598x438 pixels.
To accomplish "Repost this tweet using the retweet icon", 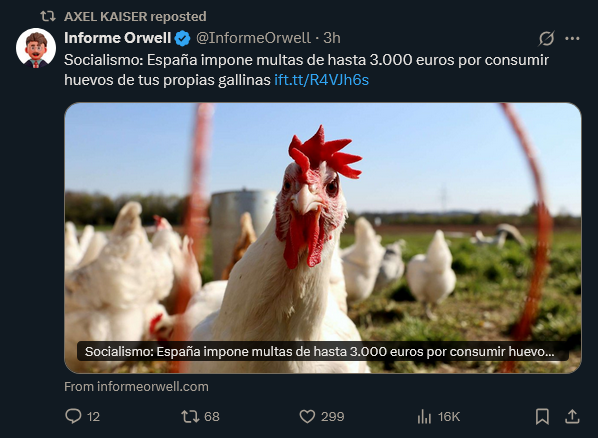I will pos(190,416).
